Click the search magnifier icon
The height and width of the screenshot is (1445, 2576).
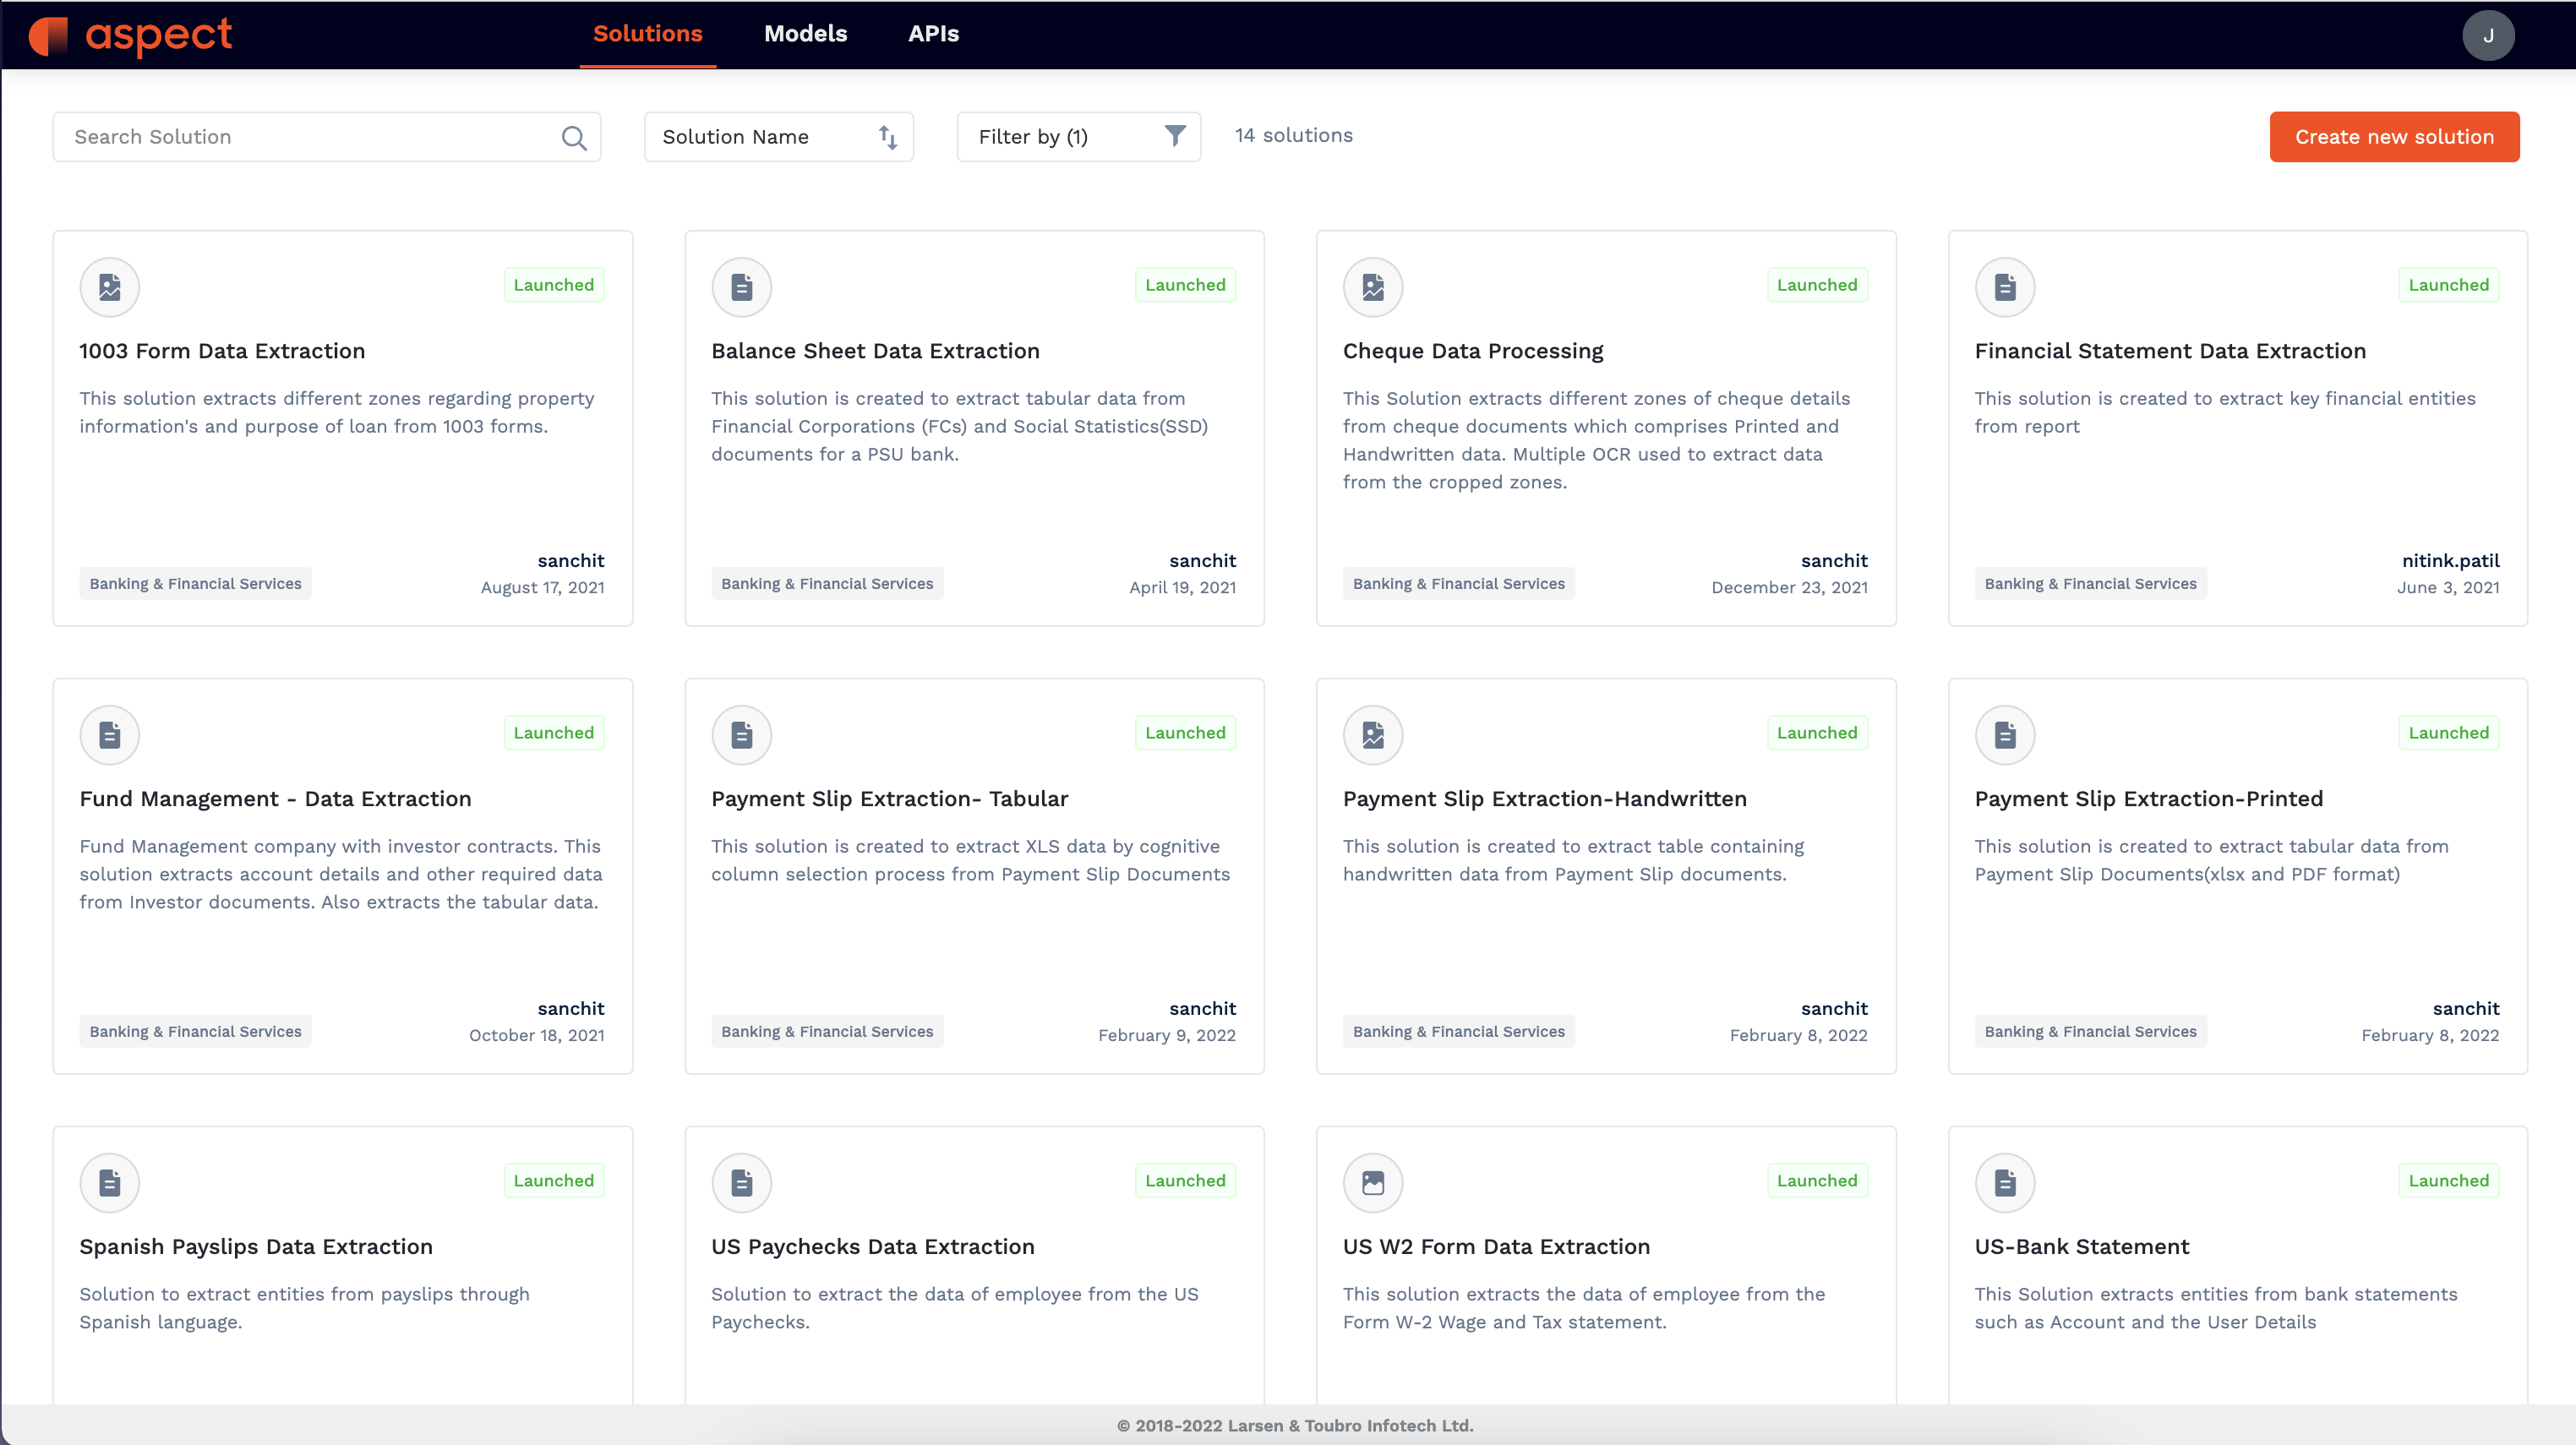574,137
